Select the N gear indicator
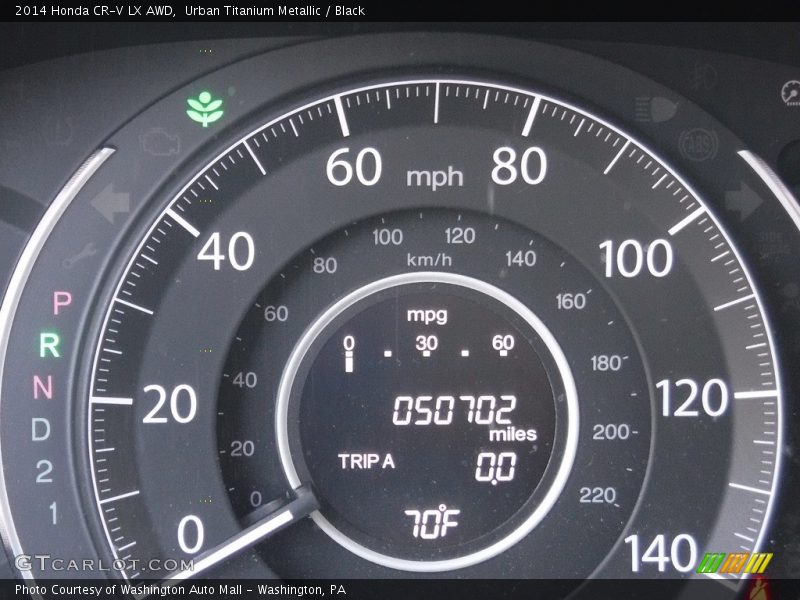 point(43,387)
